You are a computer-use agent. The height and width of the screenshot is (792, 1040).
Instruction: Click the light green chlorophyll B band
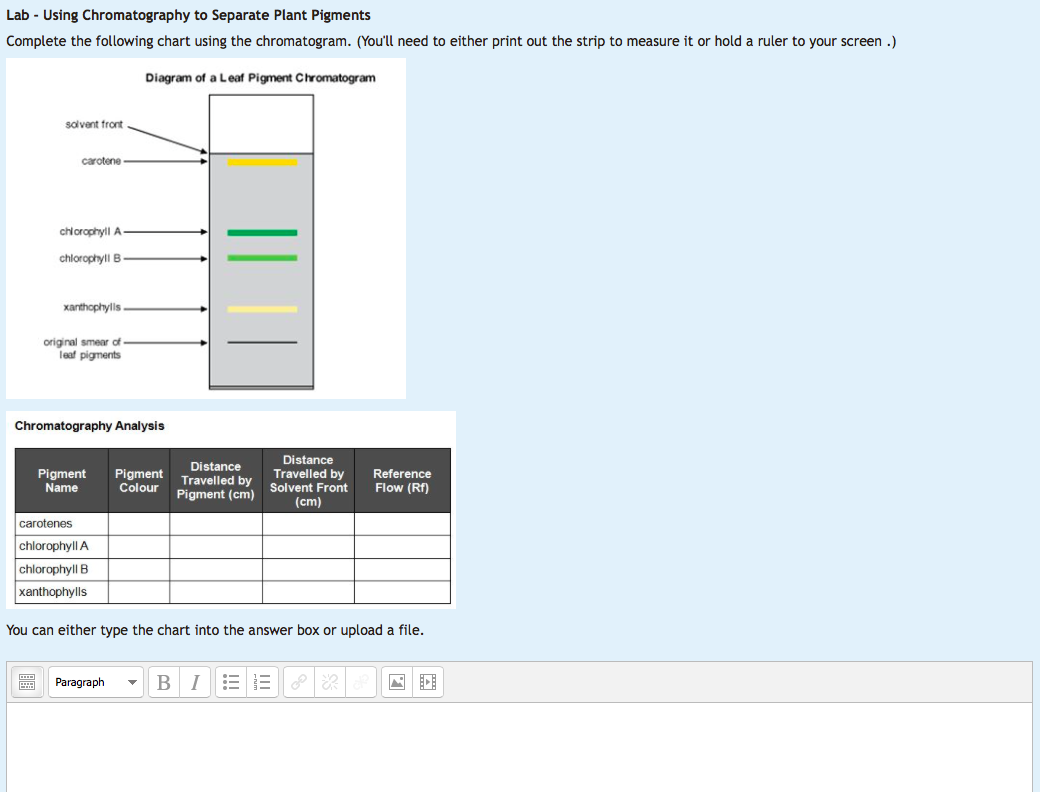point(262,258)
